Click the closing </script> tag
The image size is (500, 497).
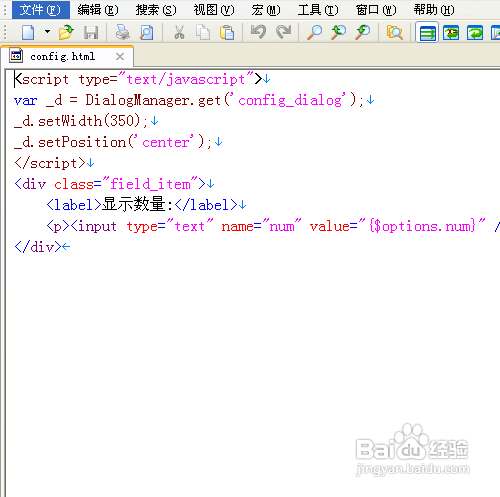[x=50, y=163]
